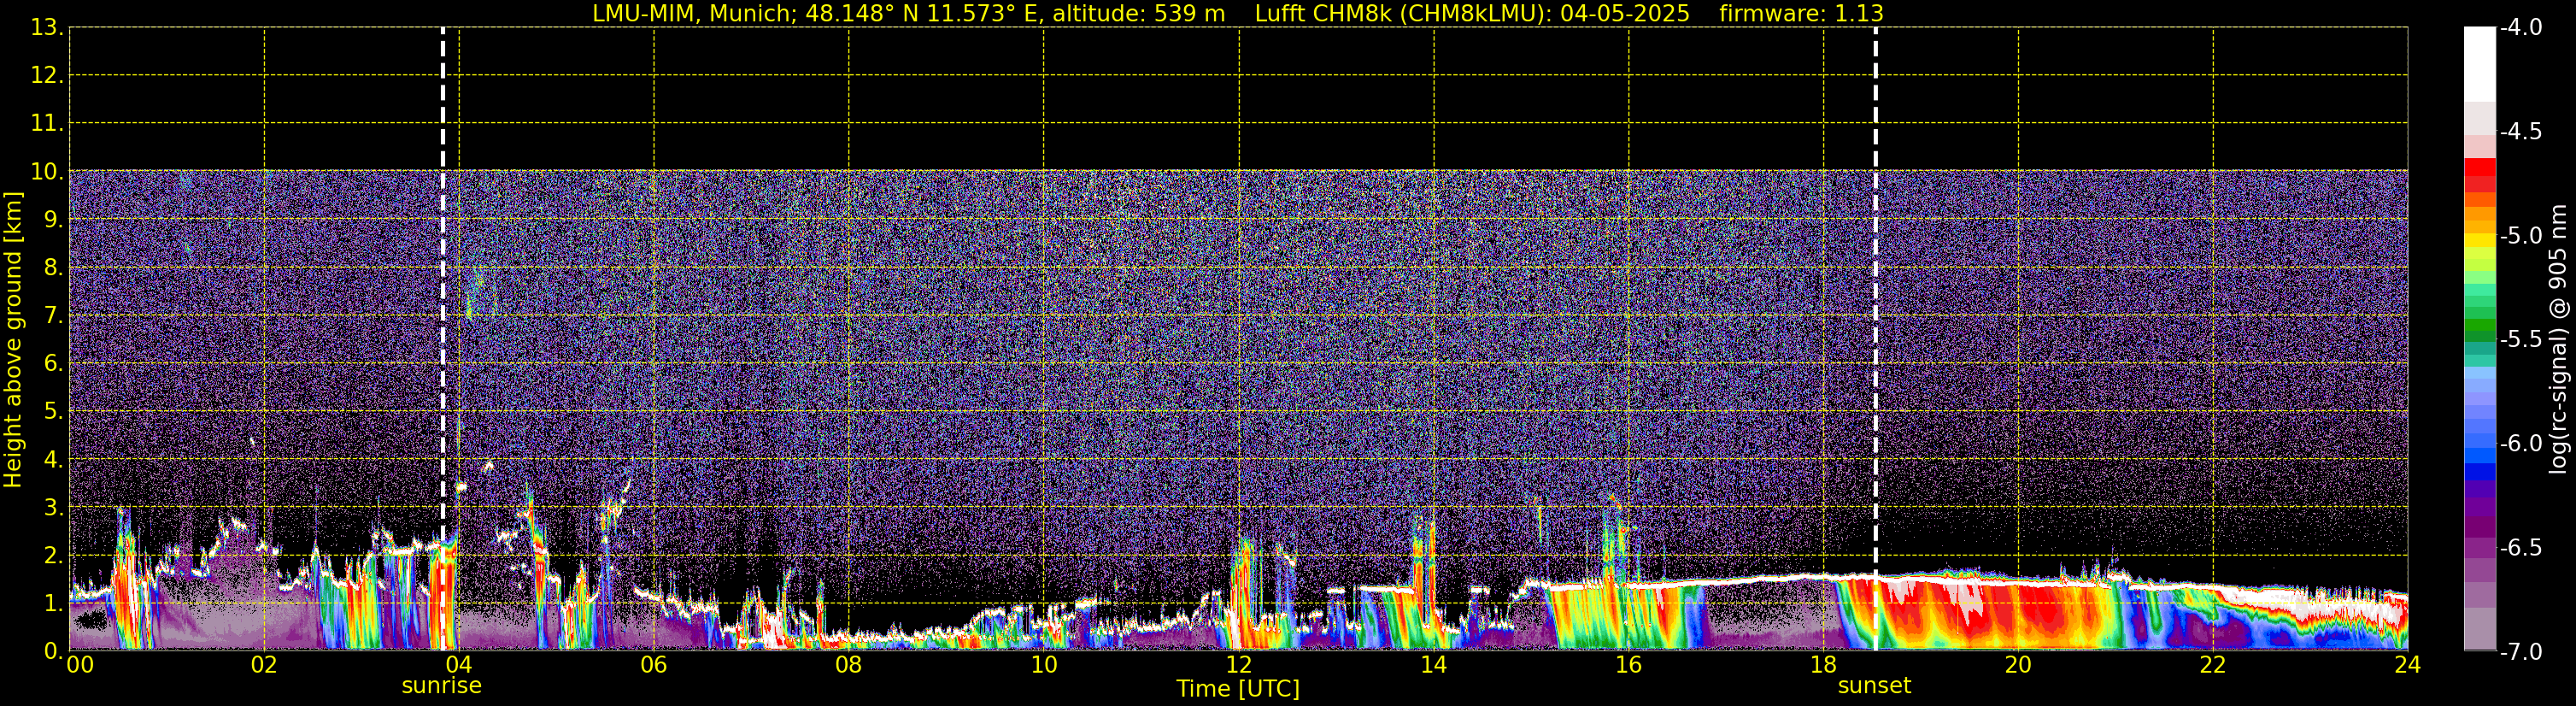Click the date '04-05-2025' in the title
The width and height of the screenshot is (2576, 706).
[1625, 14]
